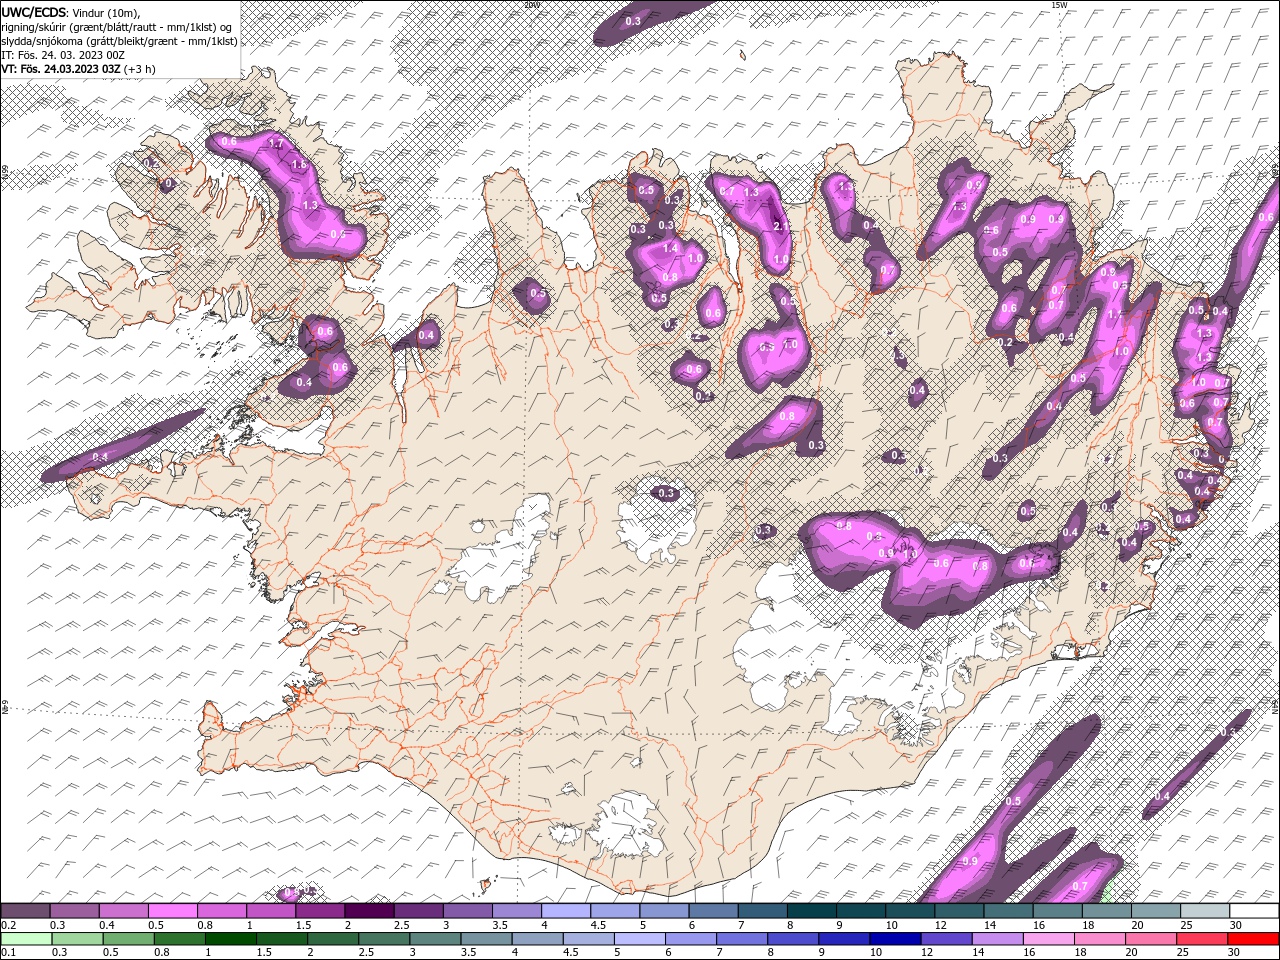
Task: Click the "(+3 h)" forecast offset text
Action: [140, 68]
